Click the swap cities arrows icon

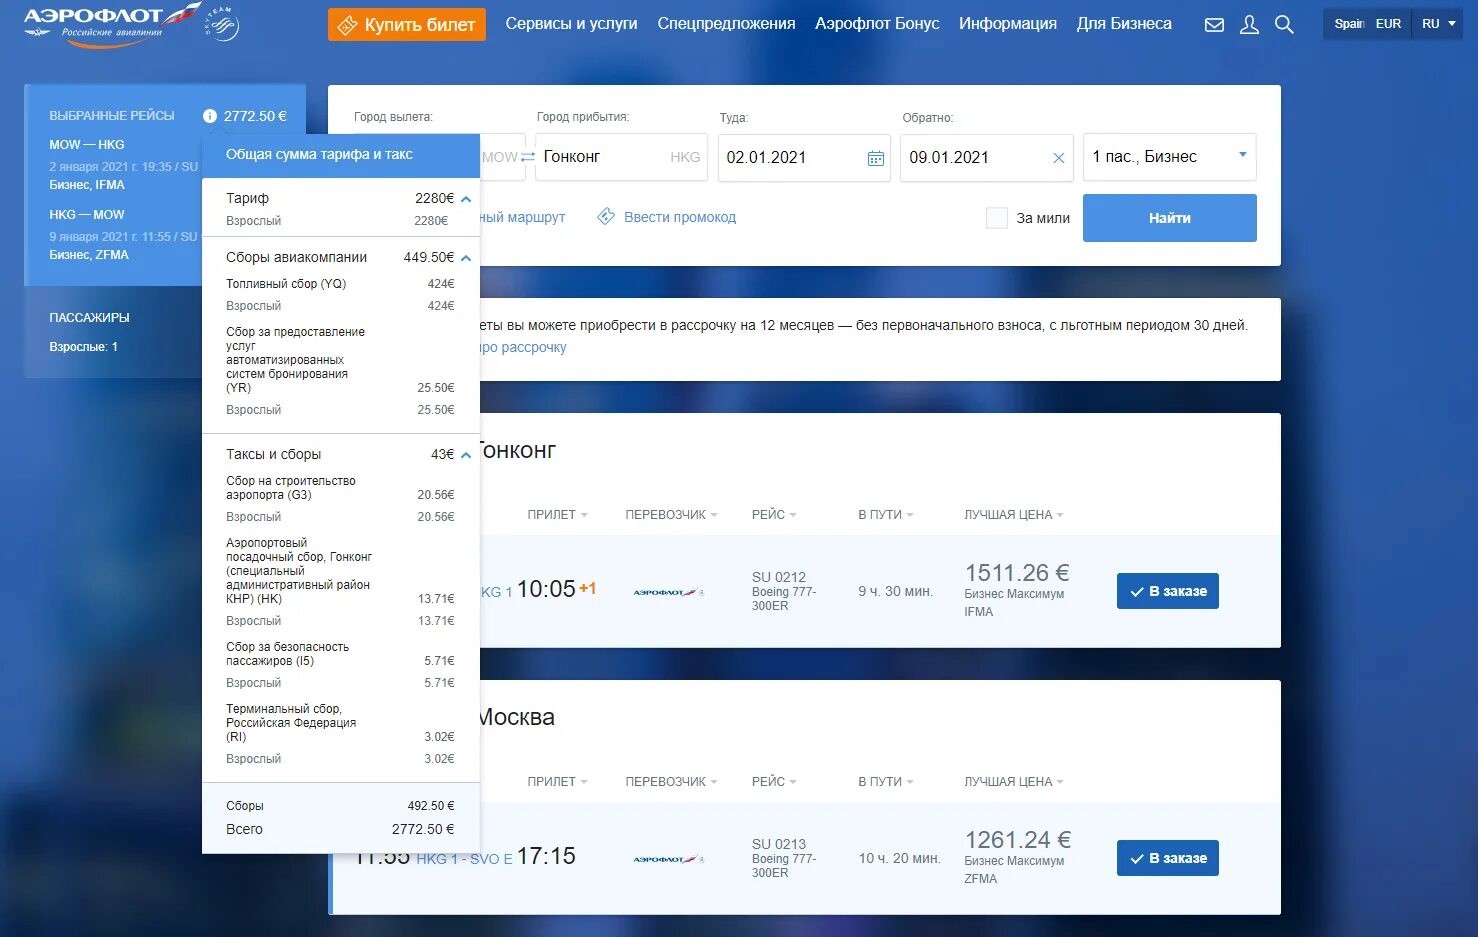527,157
